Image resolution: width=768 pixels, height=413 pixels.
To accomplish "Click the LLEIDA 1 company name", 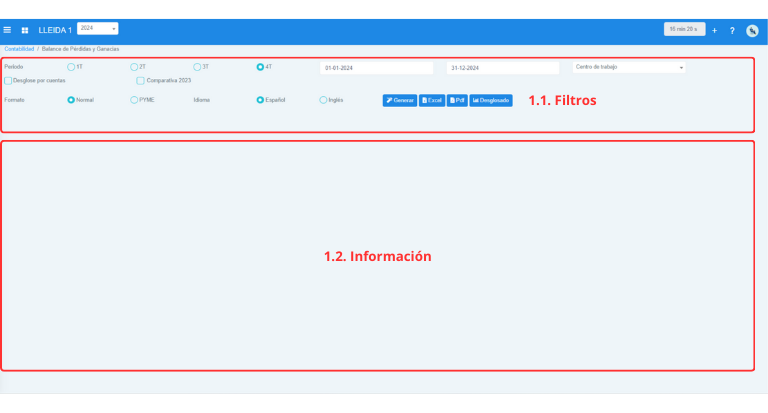I will point(55,30).
